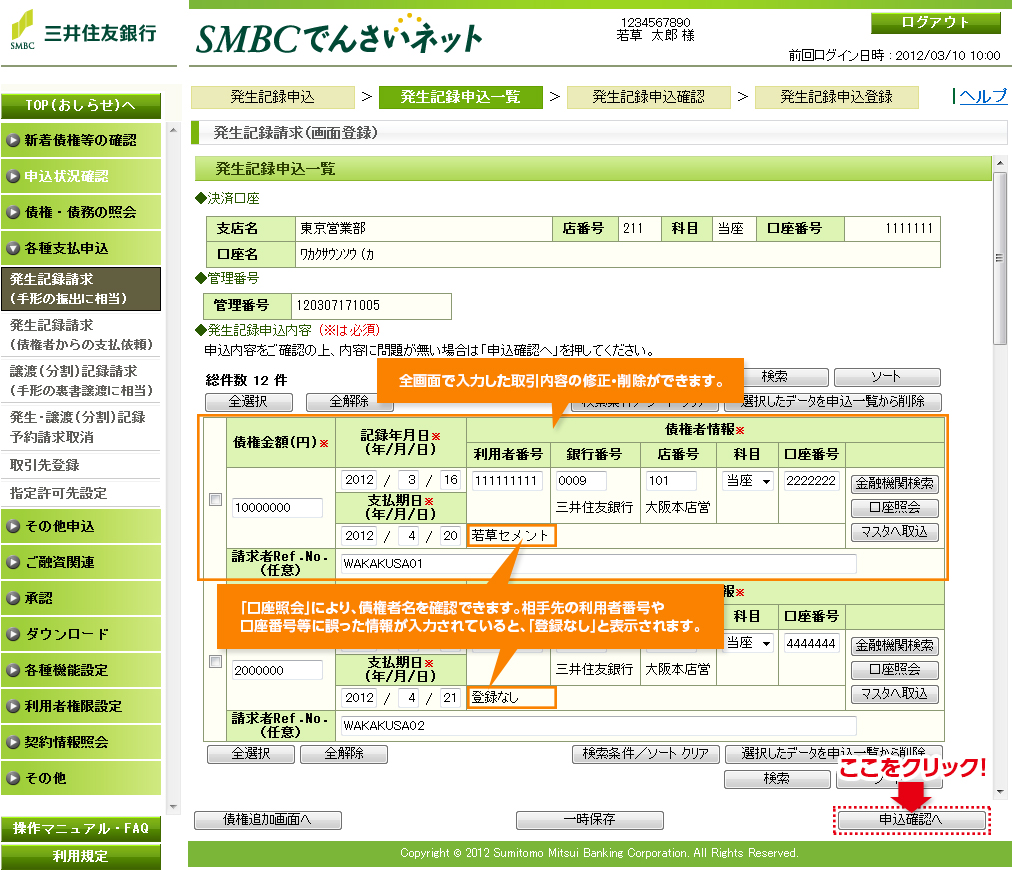
Task: Tick checkbox for the 2000000 yen row
Action: coord(216,662)
